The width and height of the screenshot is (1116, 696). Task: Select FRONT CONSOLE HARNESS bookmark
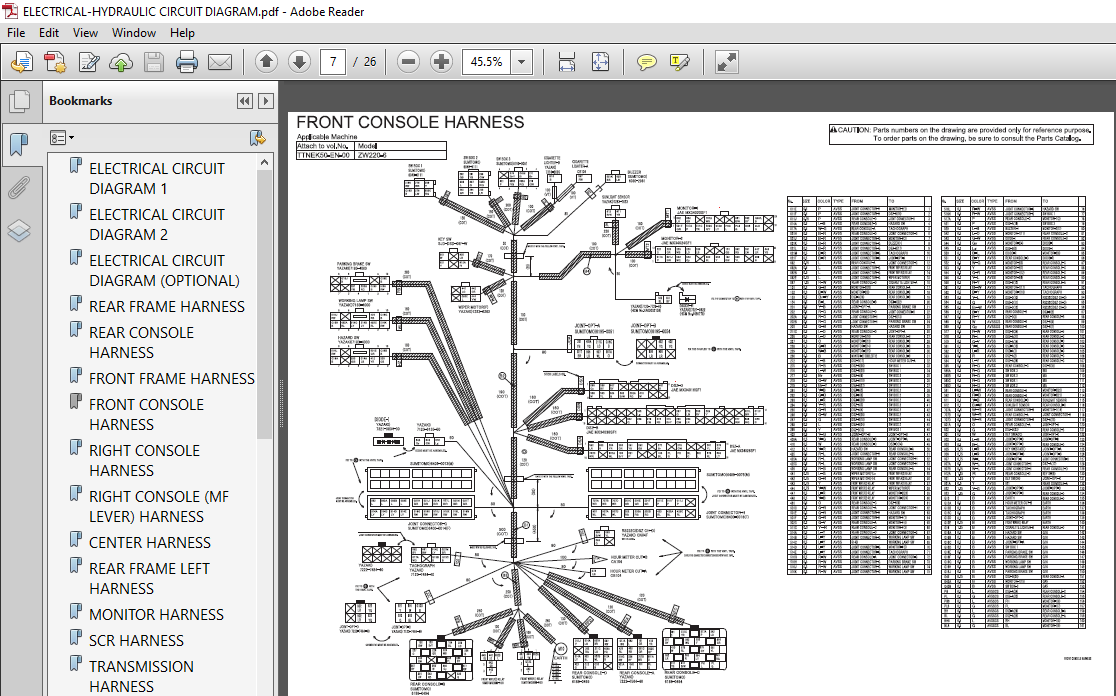[146, 414]
